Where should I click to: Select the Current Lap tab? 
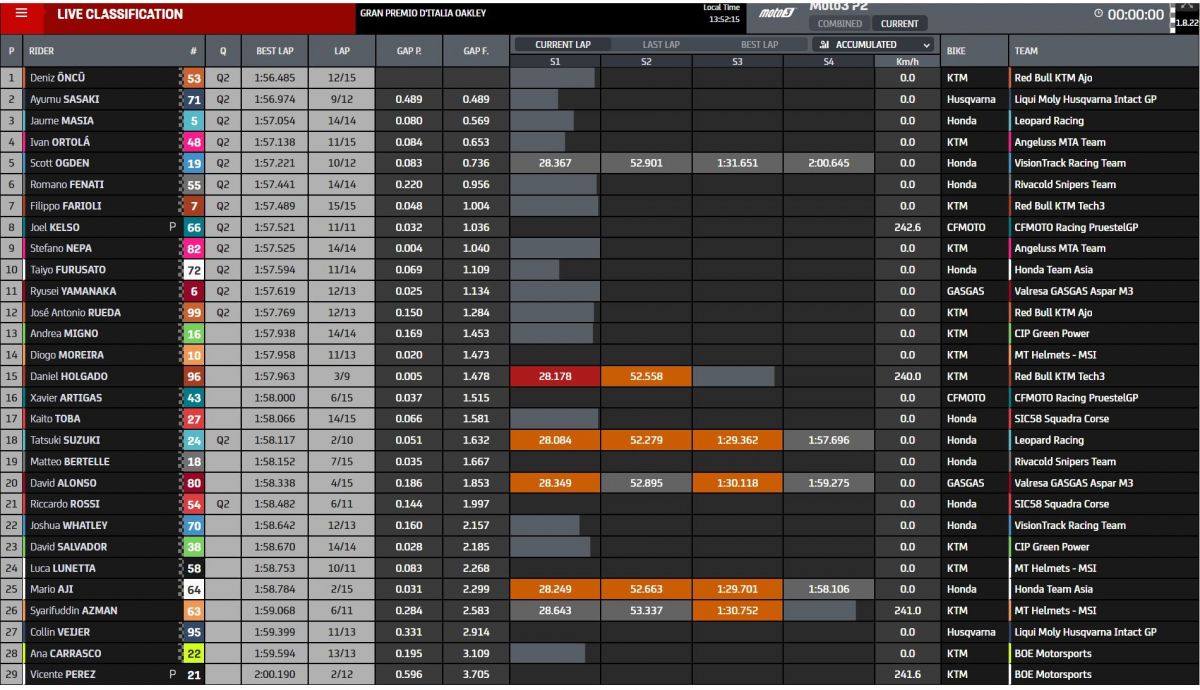click(562, 45)
